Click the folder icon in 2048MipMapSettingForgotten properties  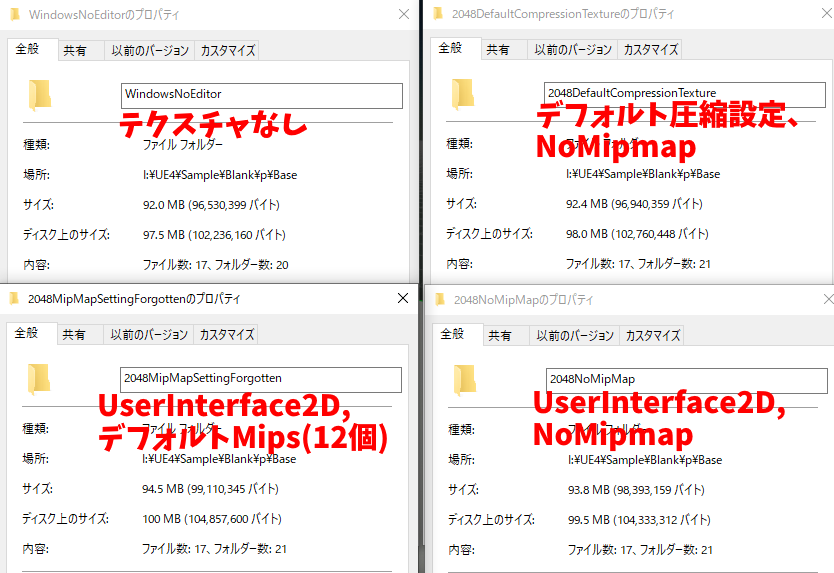click(x=38, y=379)
